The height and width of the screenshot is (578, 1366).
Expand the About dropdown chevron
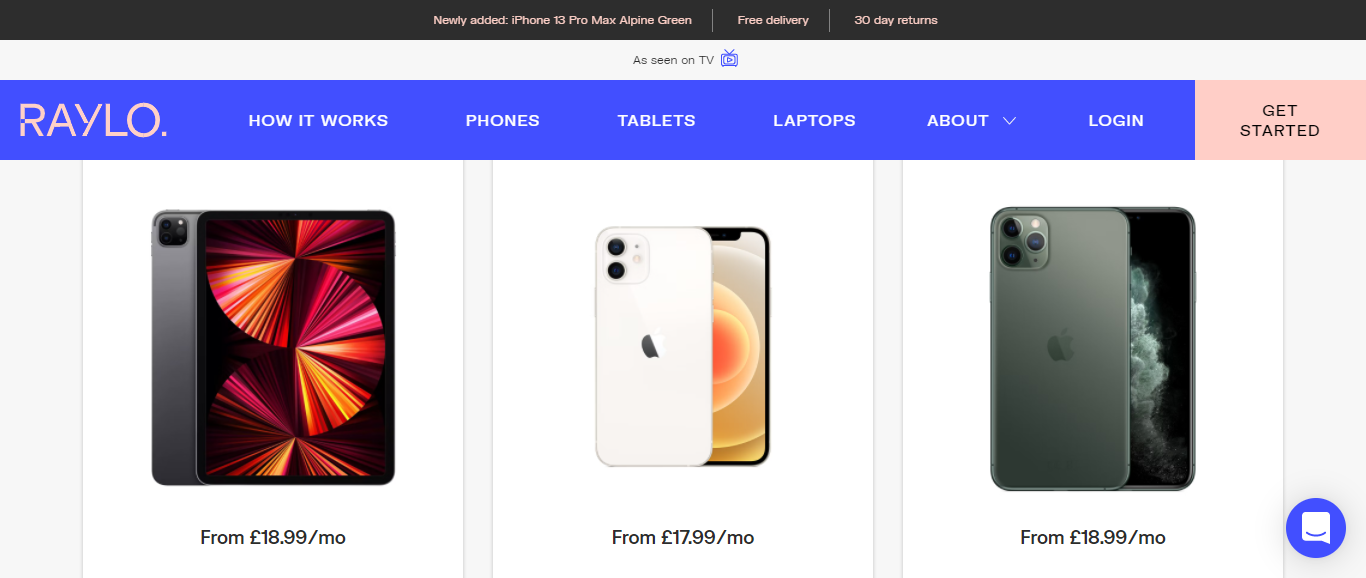pos(1010,121)
